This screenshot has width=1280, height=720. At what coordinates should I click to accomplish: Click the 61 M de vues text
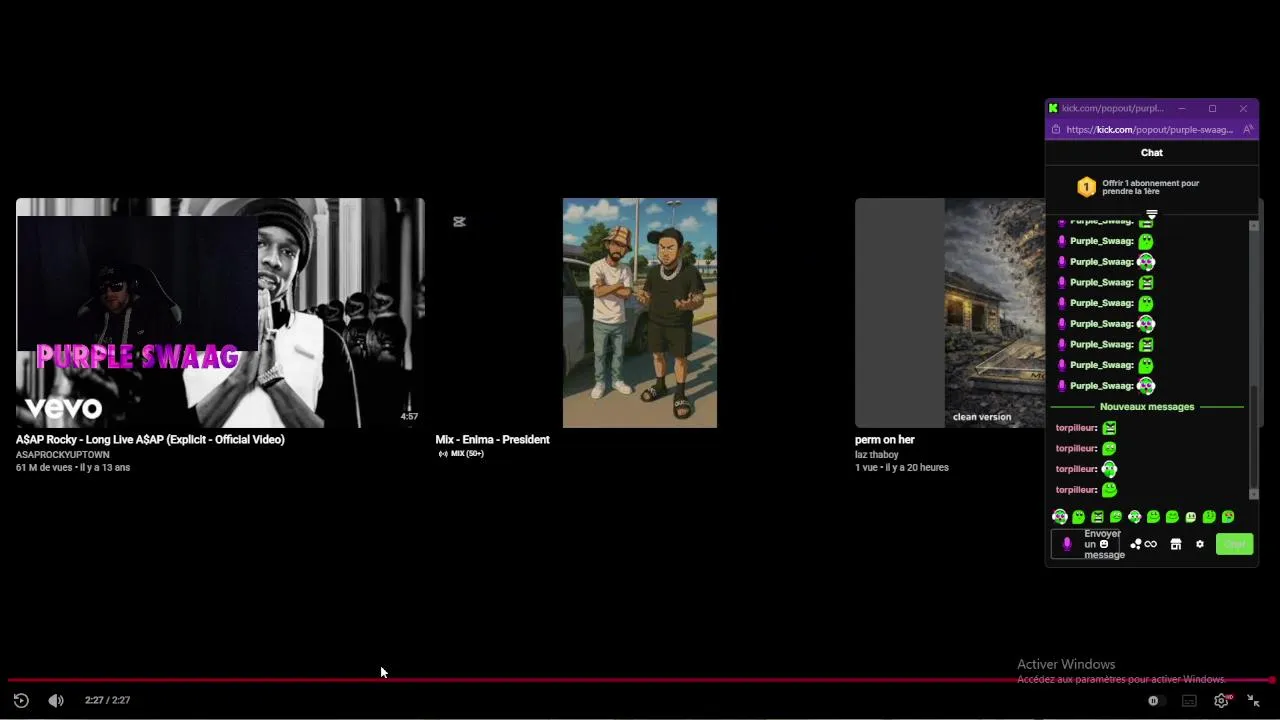(44, 467)
